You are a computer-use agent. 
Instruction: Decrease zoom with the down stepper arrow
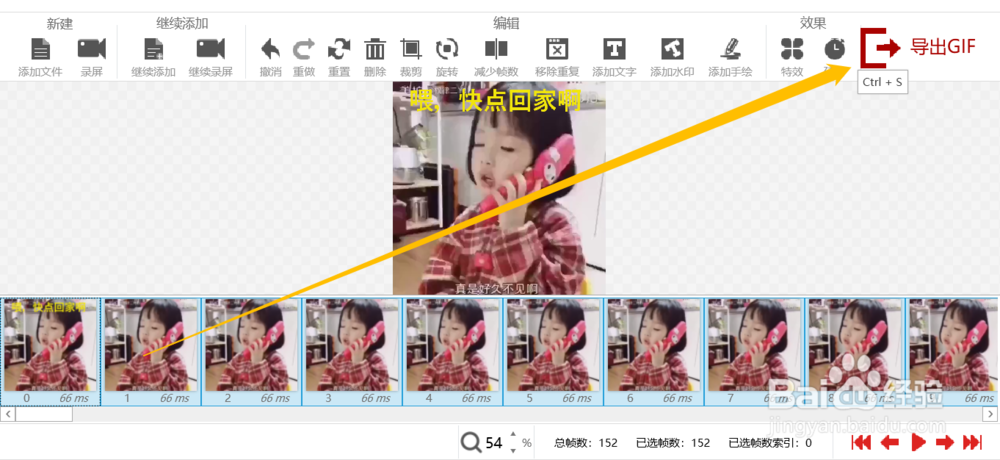click(x=513, y=450)
